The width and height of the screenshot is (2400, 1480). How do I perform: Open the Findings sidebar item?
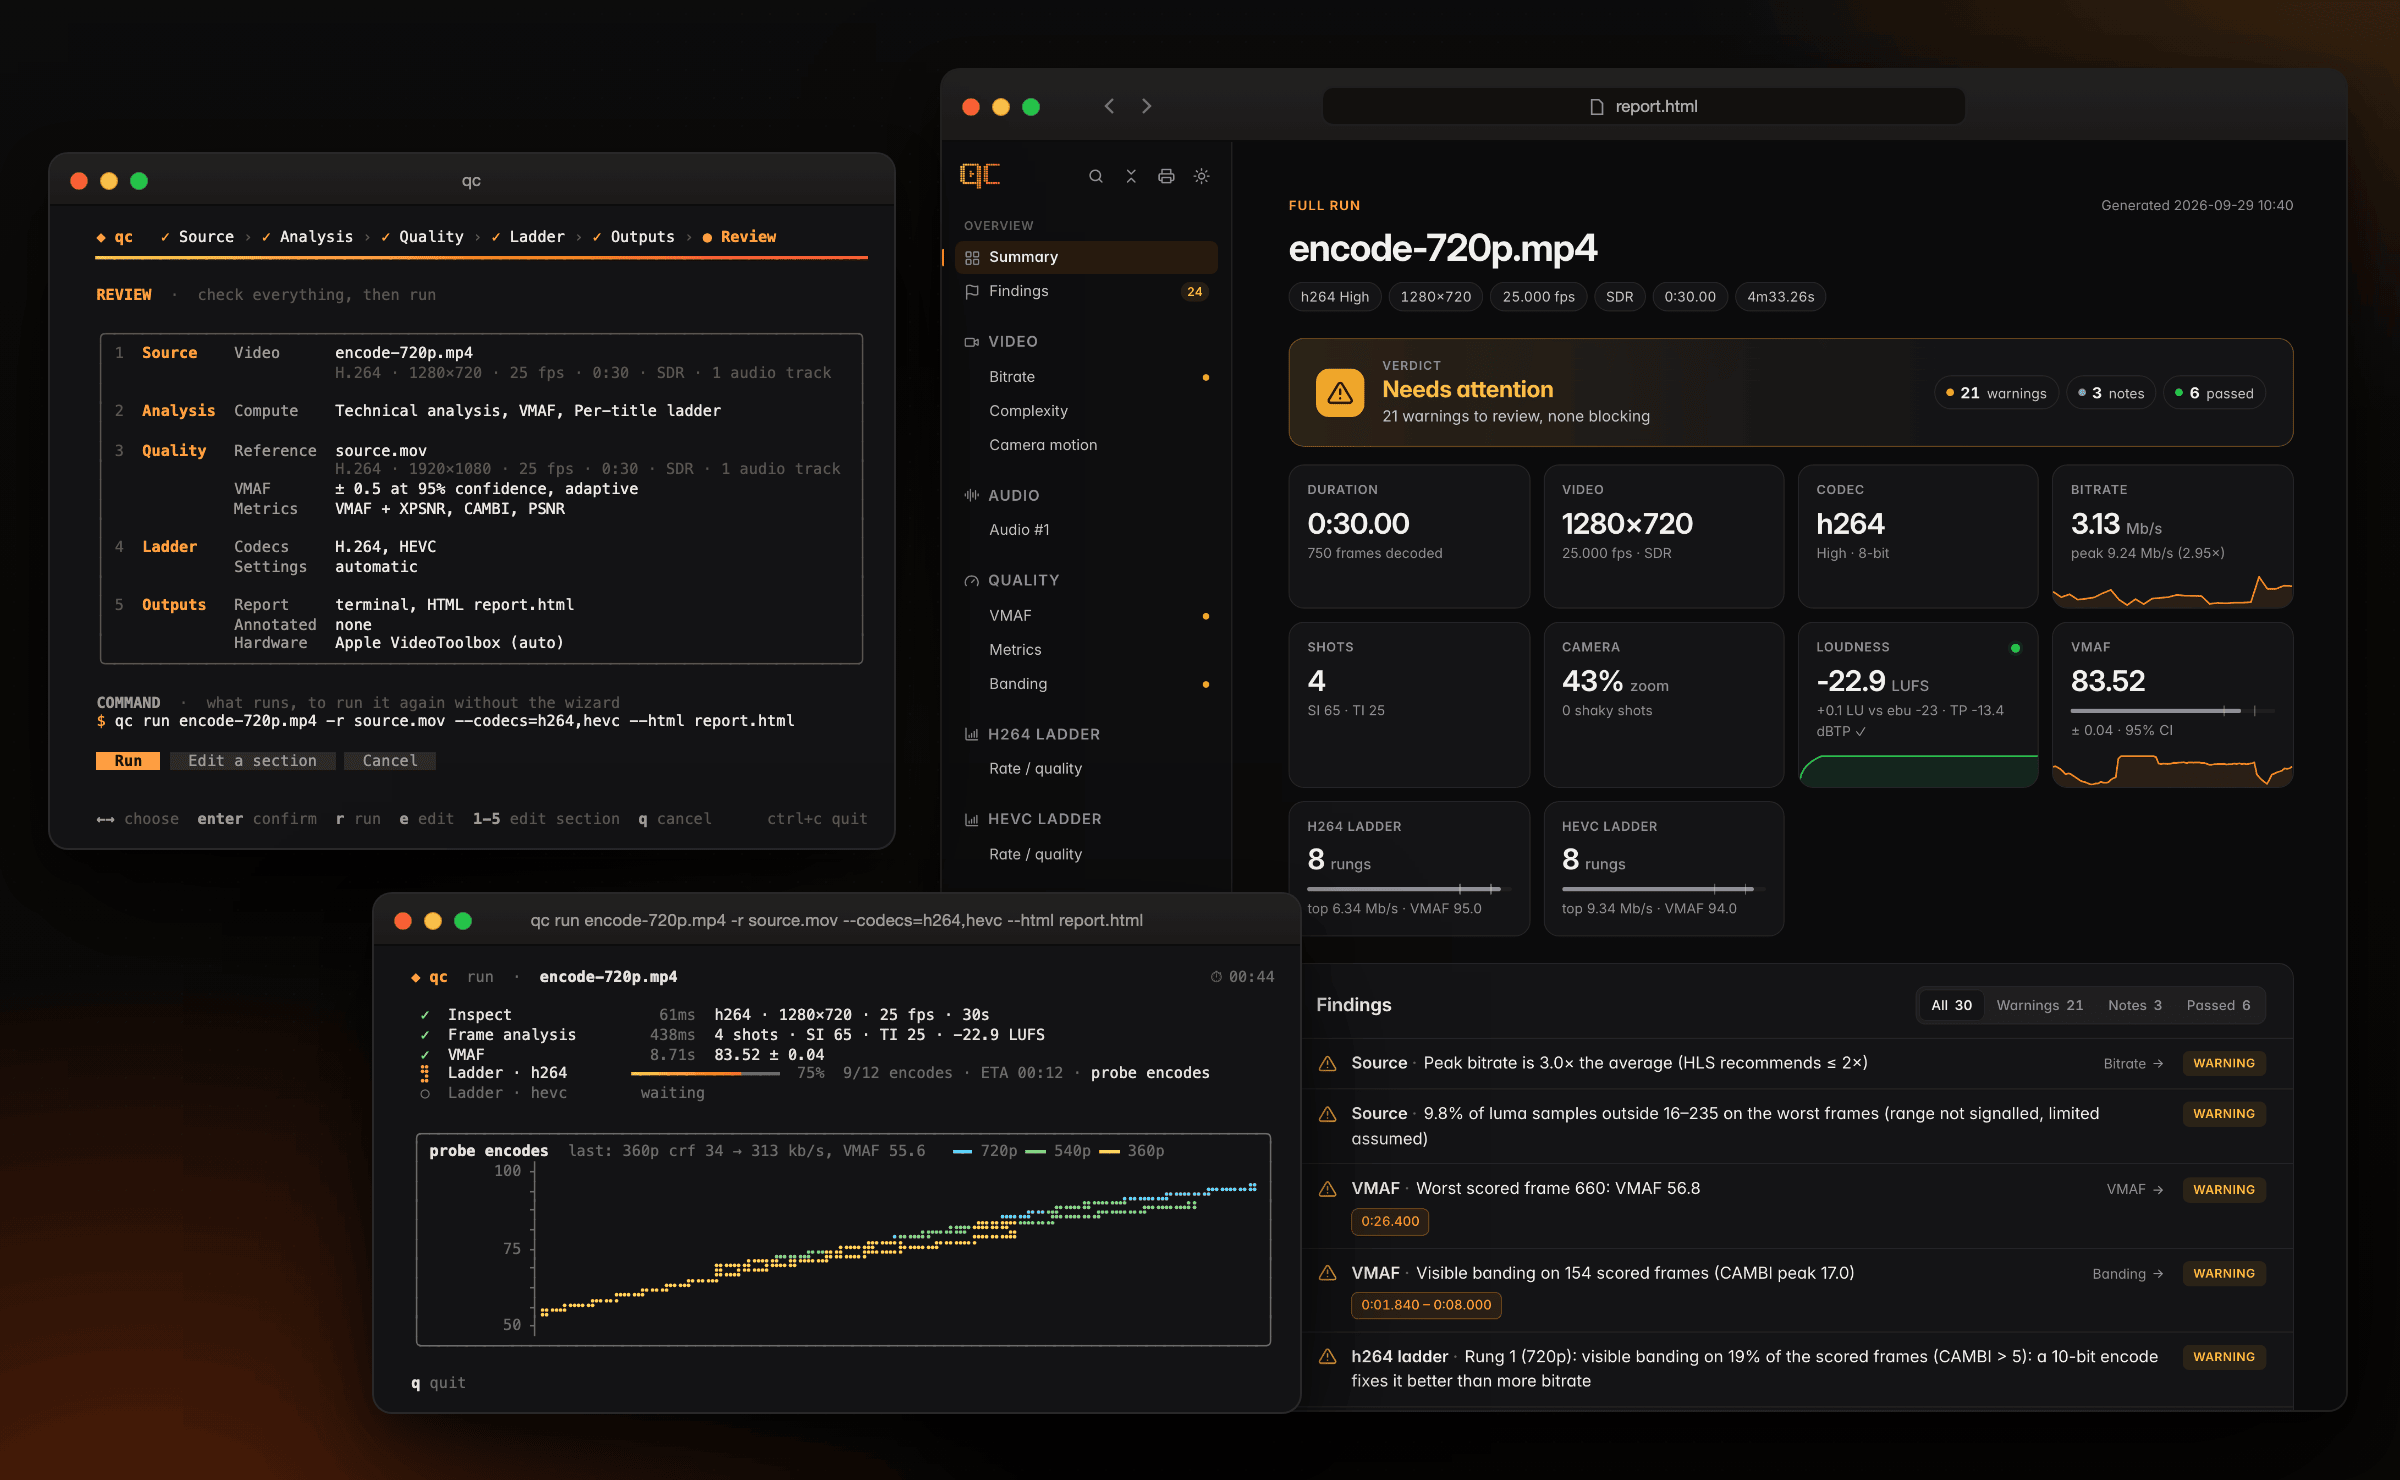pos(1086,291)
